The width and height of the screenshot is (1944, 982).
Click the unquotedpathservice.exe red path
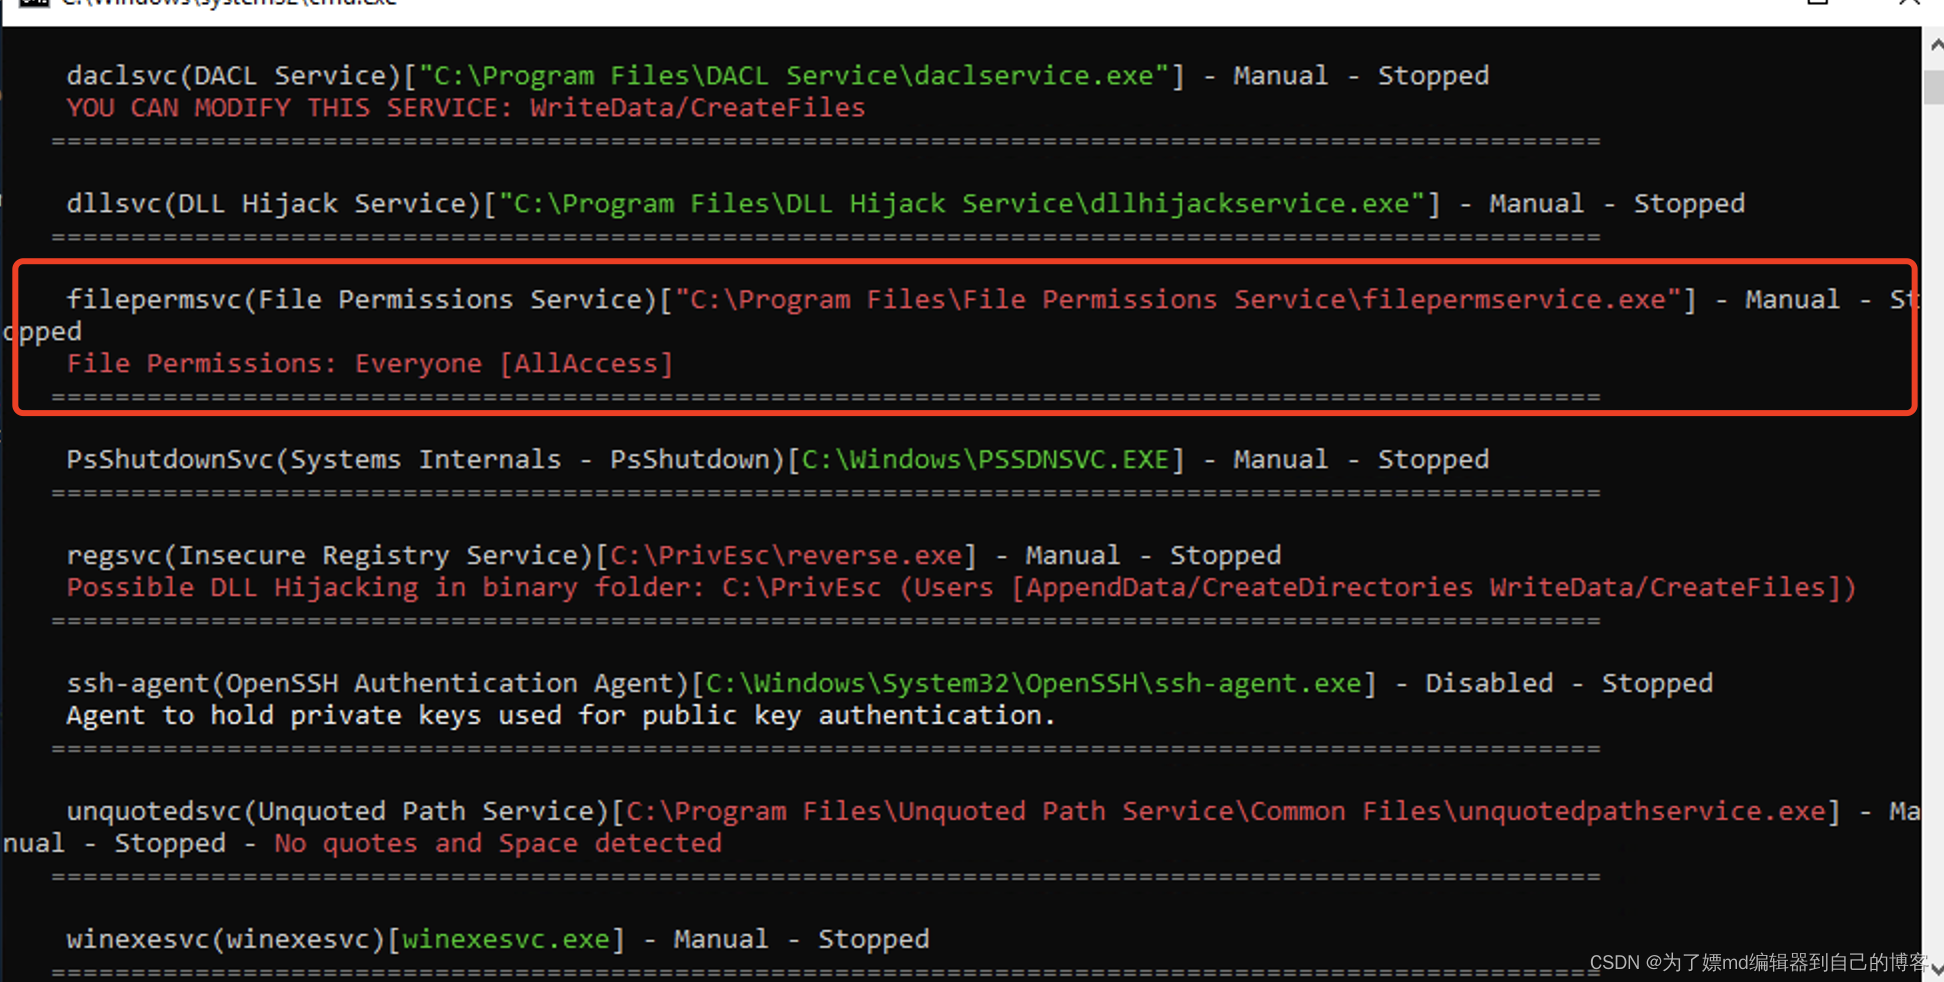1225,812
